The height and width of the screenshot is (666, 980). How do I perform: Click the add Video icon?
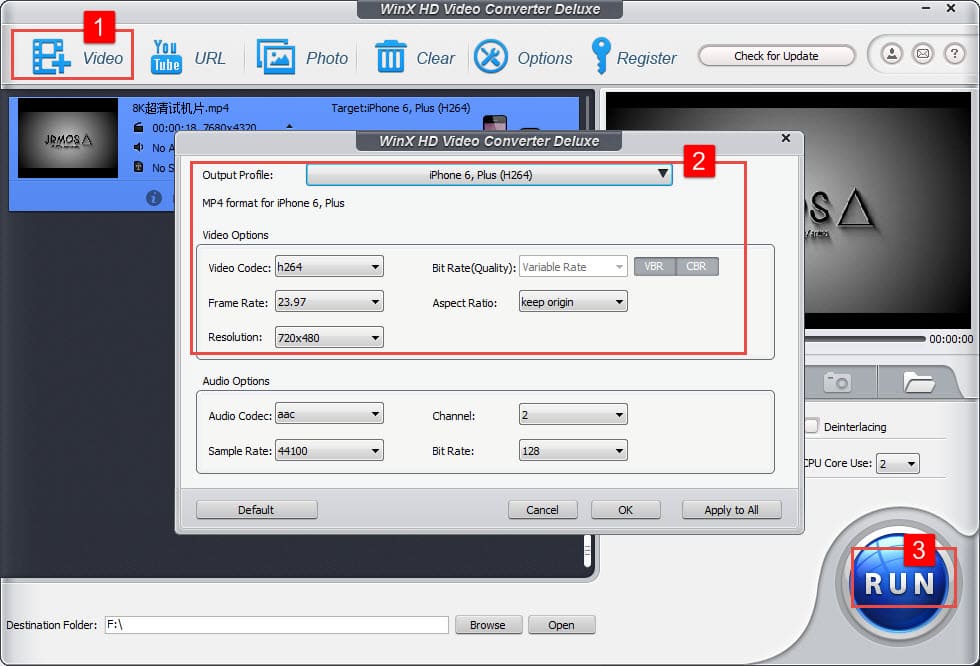(x=50, y=57)
